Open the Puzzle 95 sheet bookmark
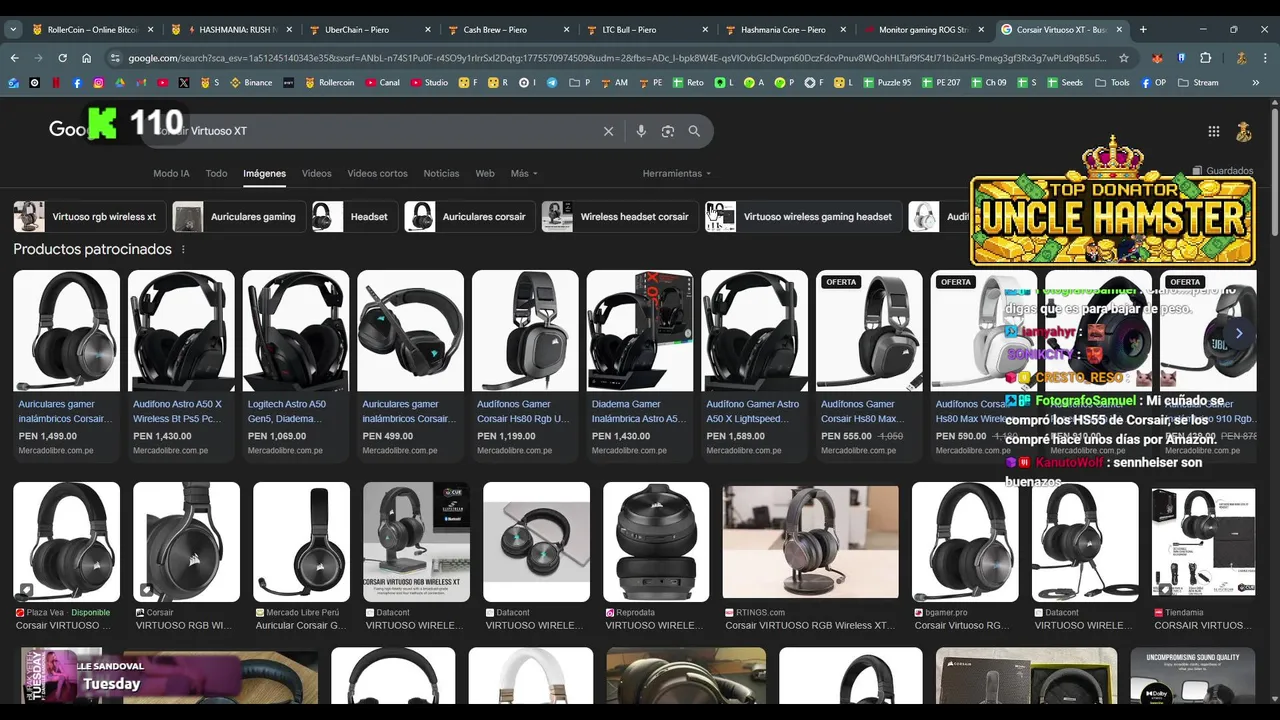Viewport: 1280px width, 720px height. (x=887, y=83)
